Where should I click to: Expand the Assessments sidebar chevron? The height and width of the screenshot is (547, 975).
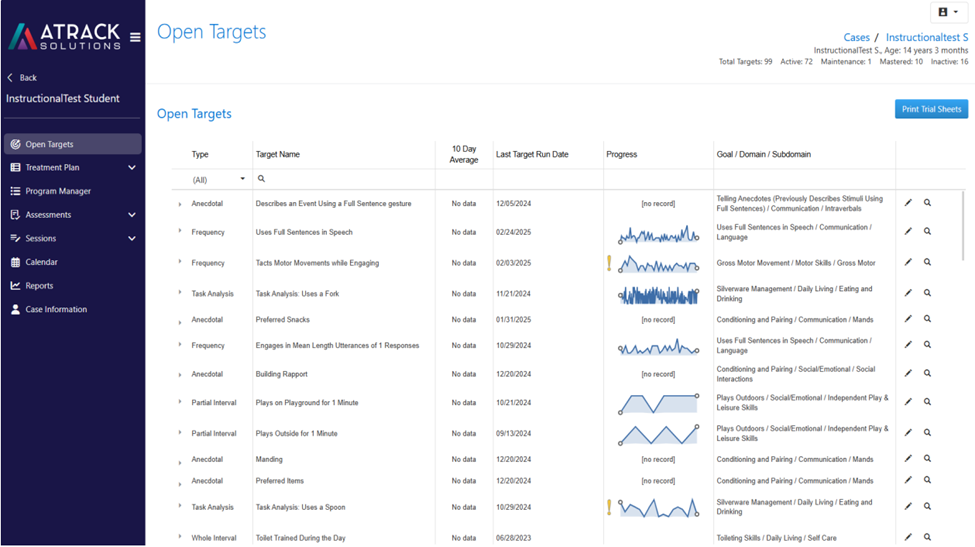pos(132,215)
